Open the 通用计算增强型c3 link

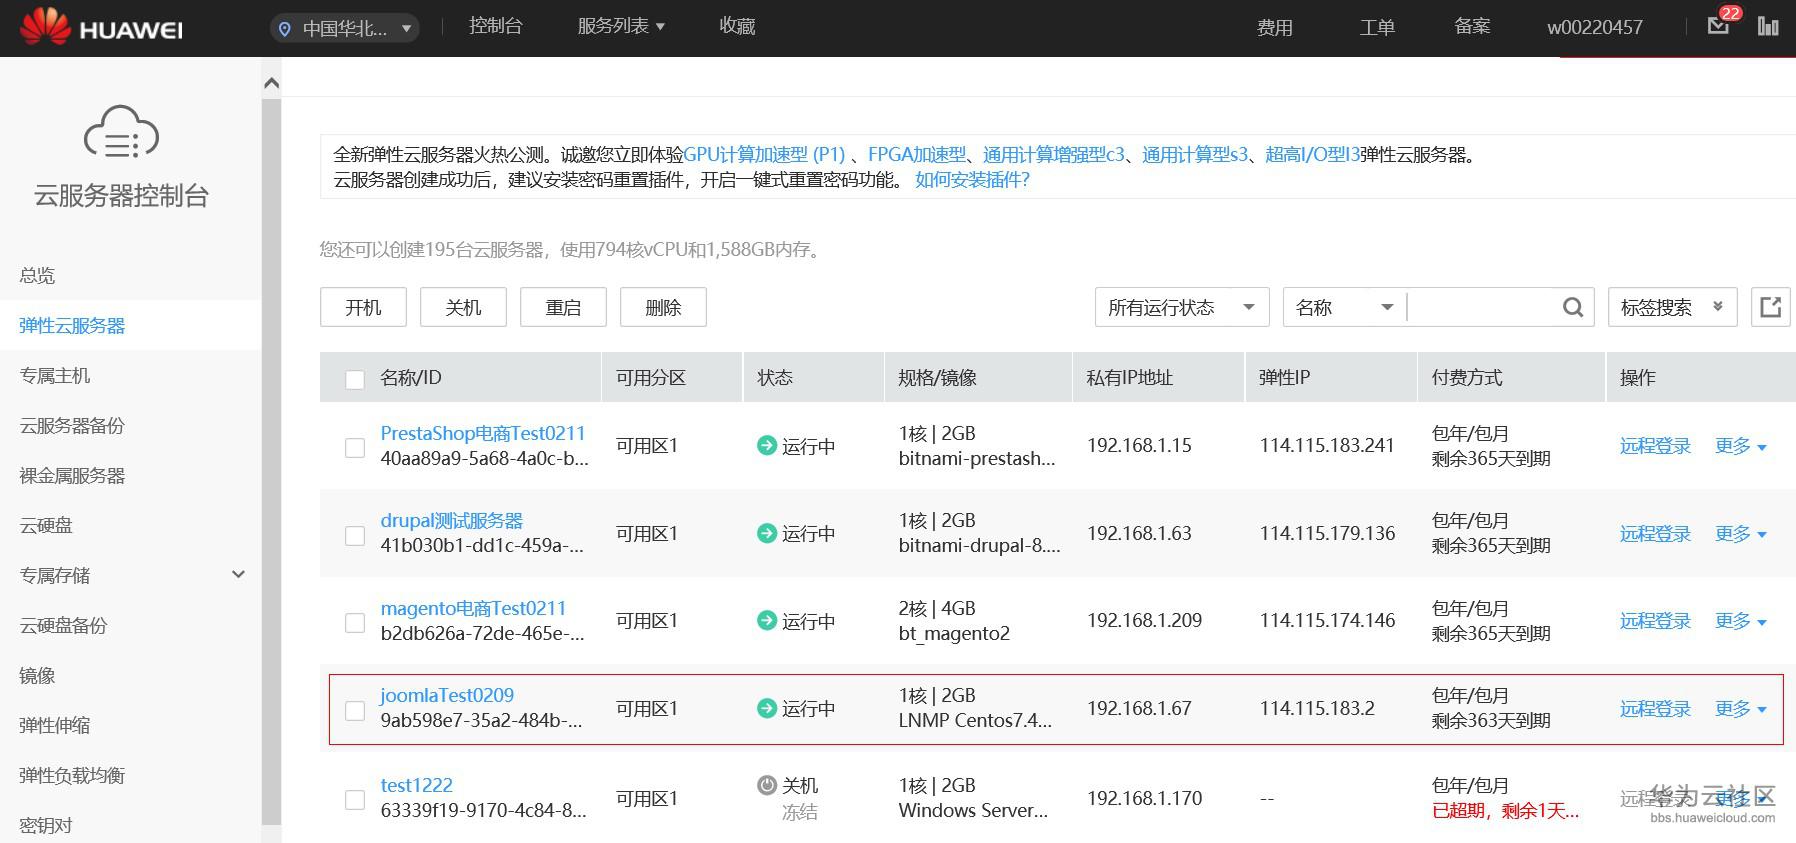pos(1054,155)
